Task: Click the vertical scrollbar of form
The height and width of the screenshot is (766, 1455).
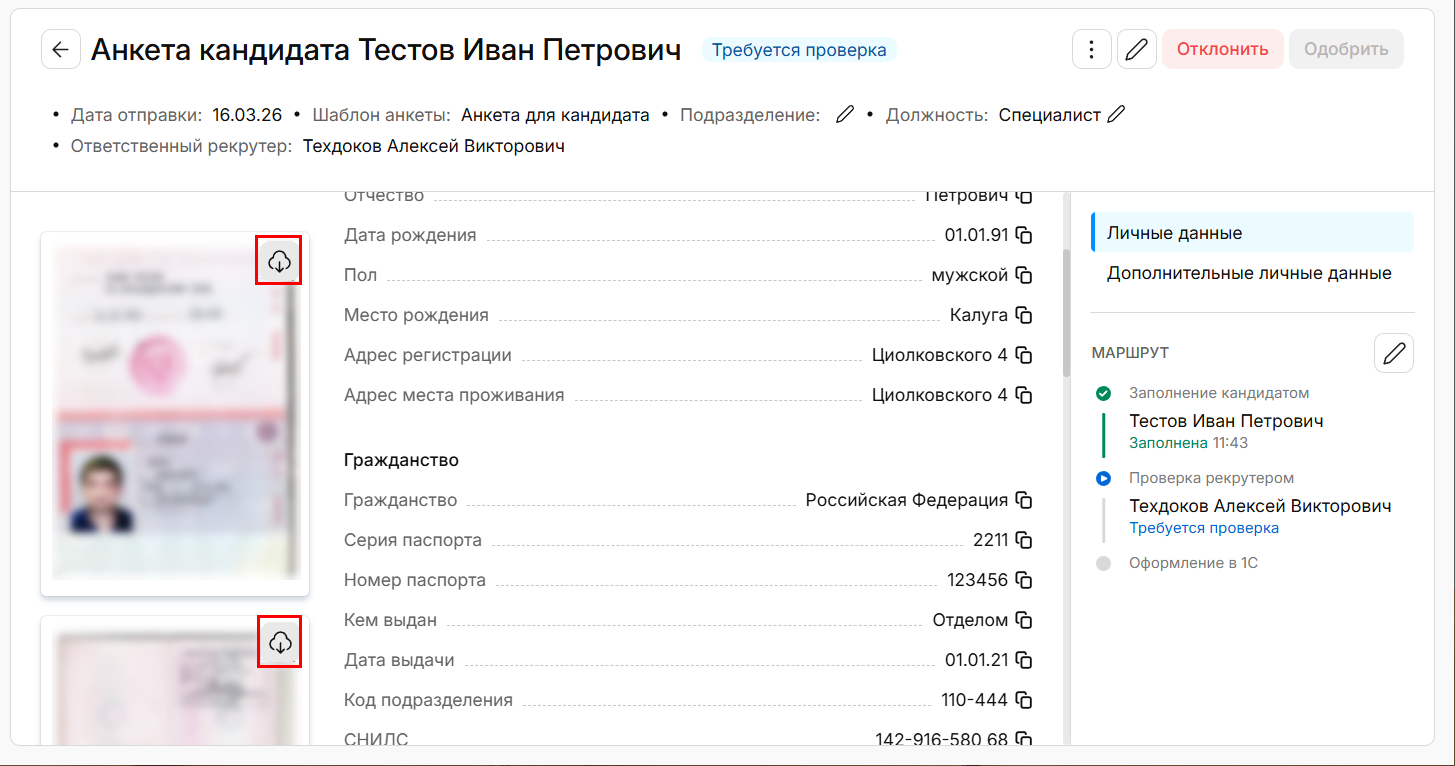Action: (1066, 310)
